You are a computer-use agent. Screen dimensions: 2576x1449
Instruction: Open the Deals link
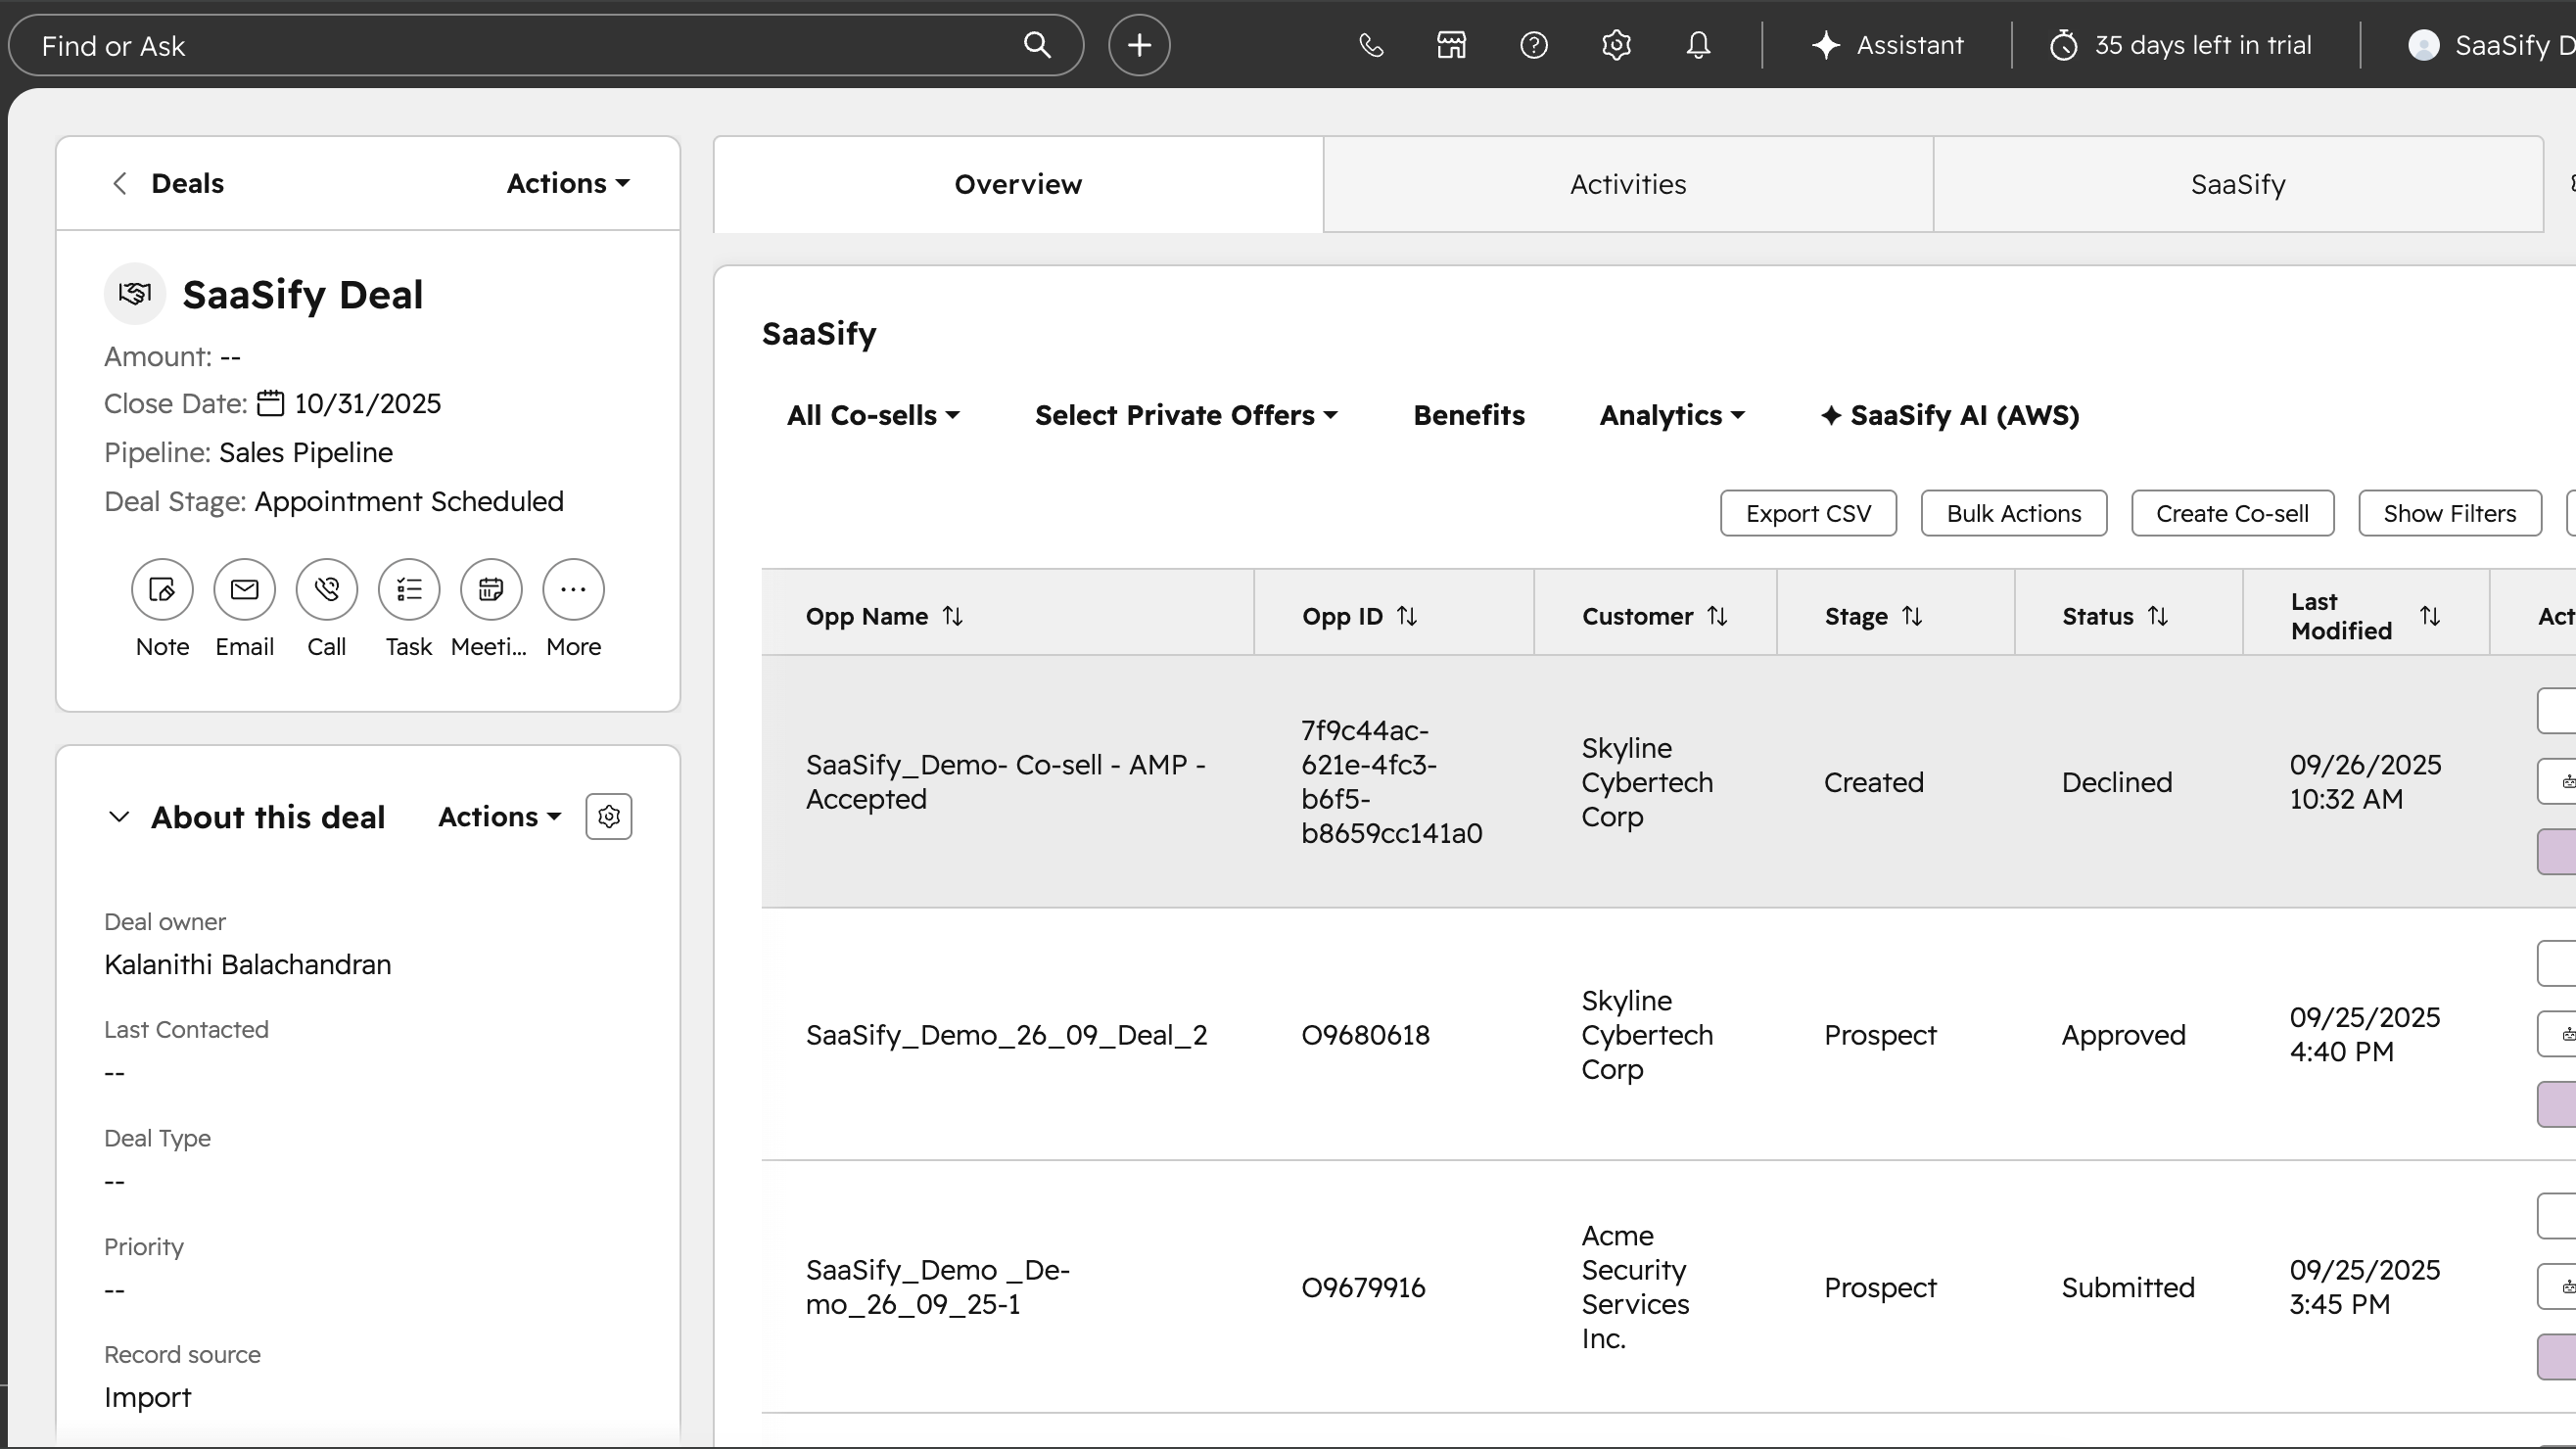tap(187, 183)
